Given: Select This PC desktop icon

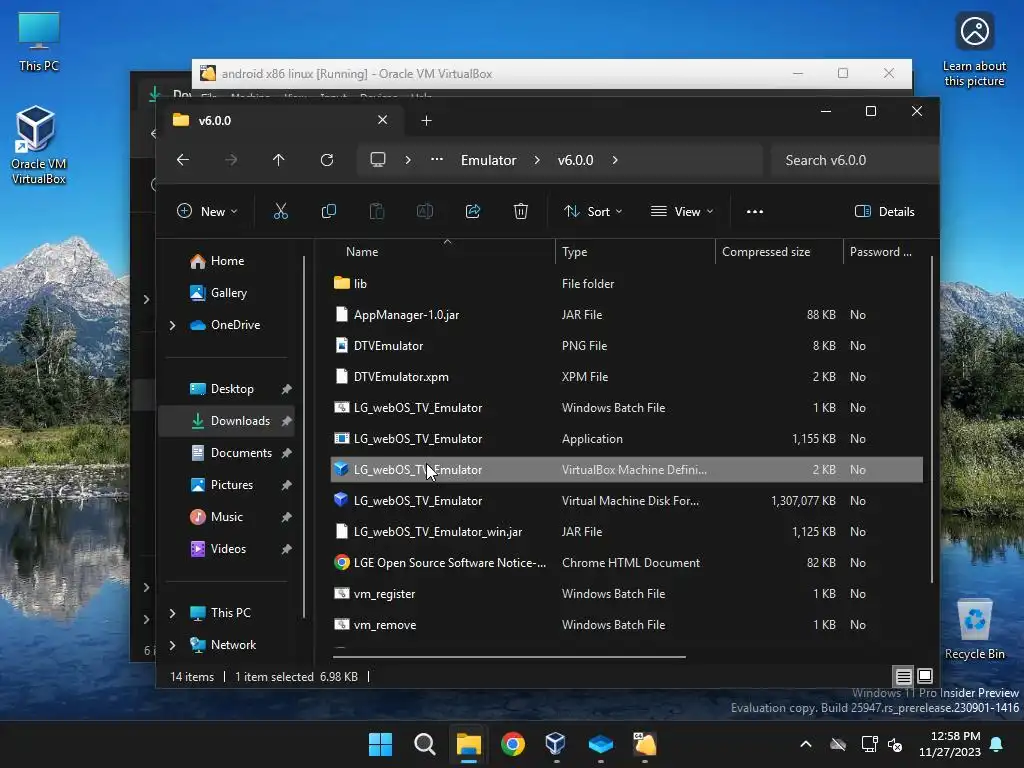Looking at the screenshot, I should tap(39, 41).
